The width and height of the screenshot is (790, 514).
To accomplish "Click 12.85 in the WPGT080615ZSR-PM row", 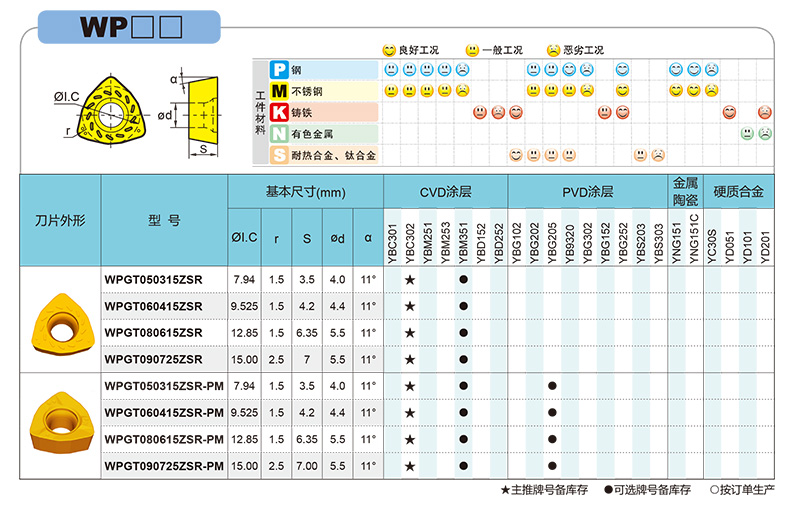I will [x=244, y=439].
